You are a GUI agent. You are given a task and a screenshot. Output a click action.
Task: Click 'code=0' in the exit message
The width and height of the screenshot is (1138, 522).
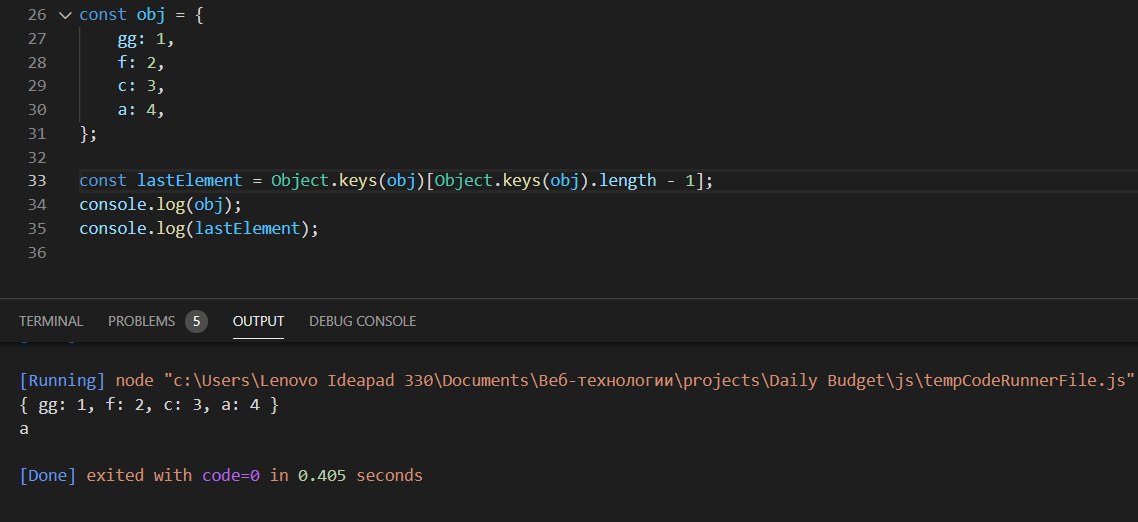tap(231, 476)
